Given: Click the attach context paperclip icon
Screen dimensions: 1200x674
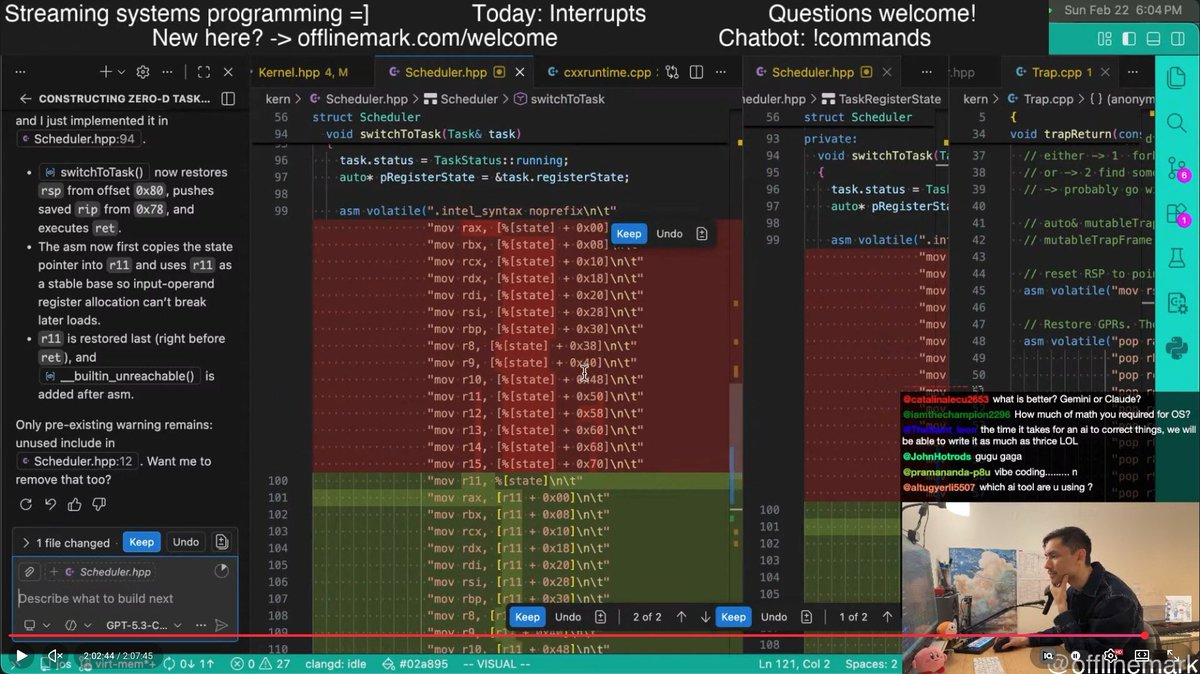Looking at the screenshot, I should pyautogui.click(x=31, y=572).
